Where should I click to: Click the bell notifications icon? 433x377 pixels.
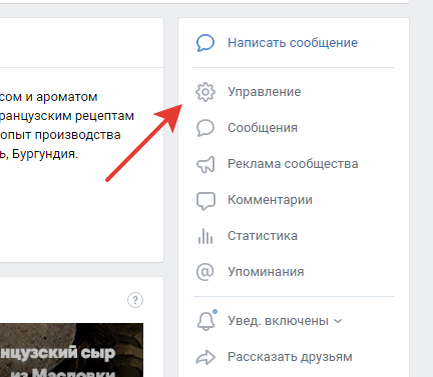tap(206, 321)
